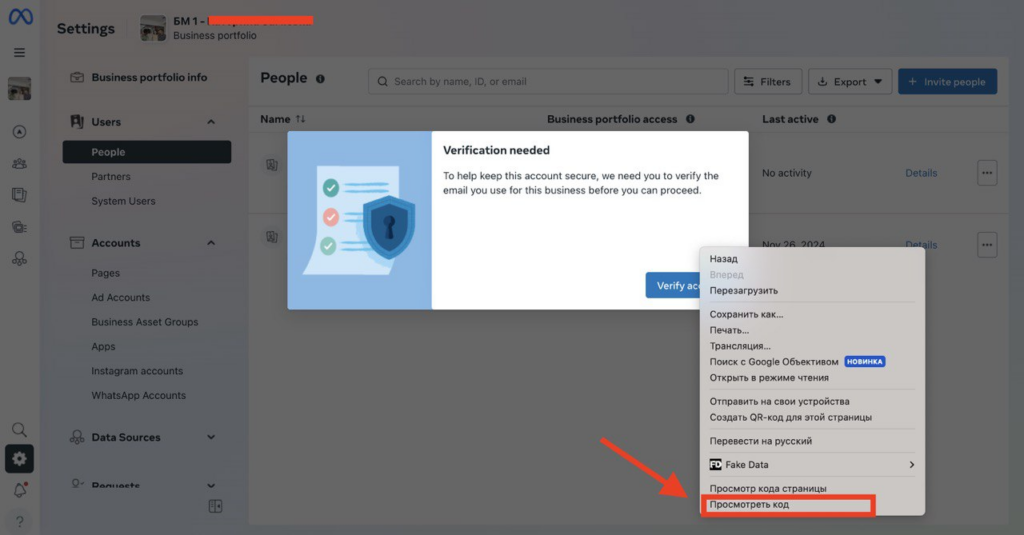Open the Filters button
The width and height of the screenshot is (1024, 535).
tap(768, 82)
